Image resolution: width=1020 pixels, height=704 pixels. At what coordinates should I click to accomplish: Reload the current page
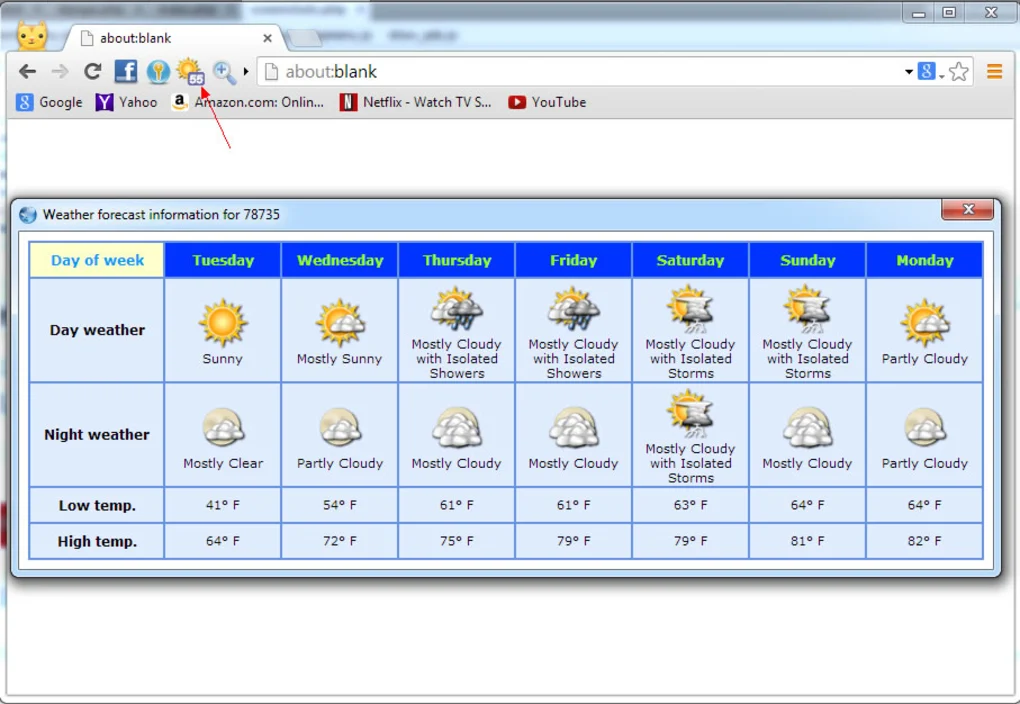(x=92, y=71)
